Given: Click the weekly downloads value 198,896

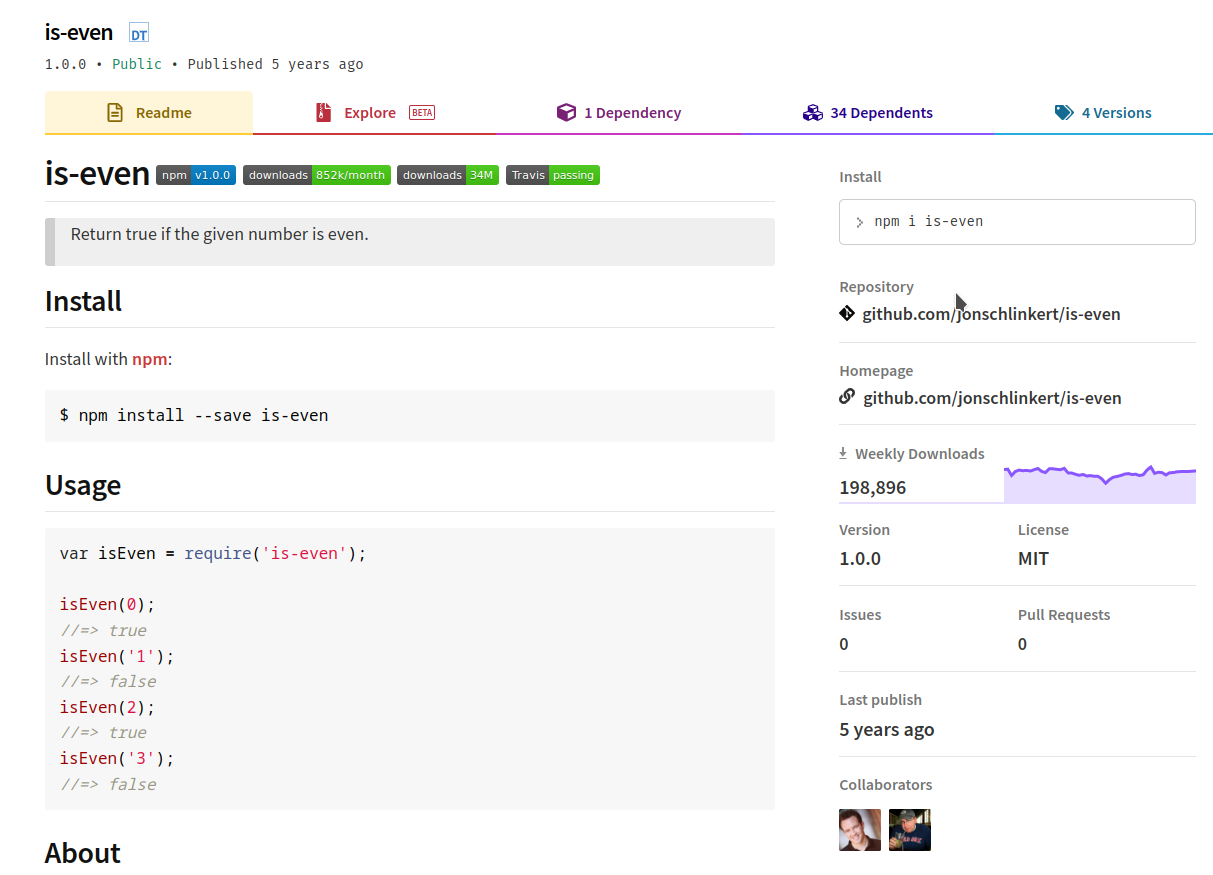Looking at the screenshot, I should click(873, 488).
